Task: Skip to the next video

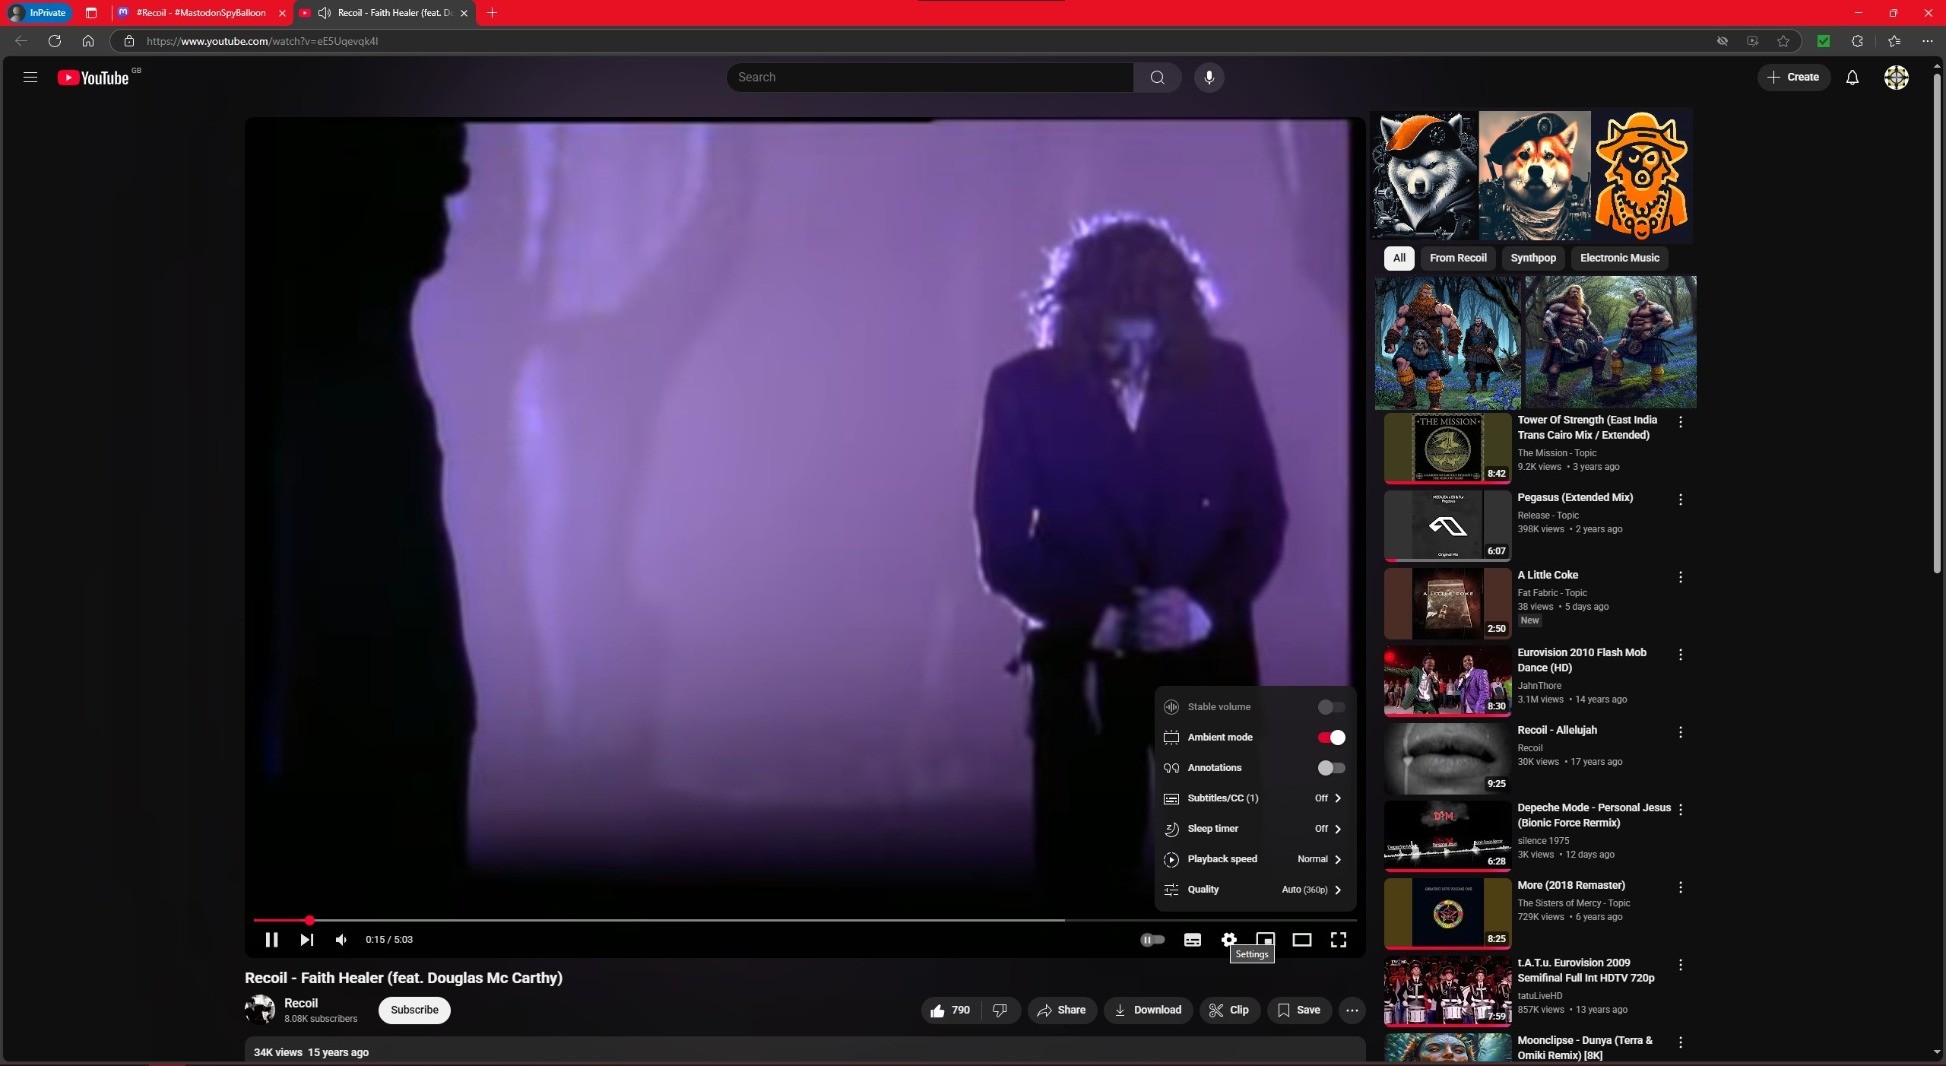Action: coord(306,939)
